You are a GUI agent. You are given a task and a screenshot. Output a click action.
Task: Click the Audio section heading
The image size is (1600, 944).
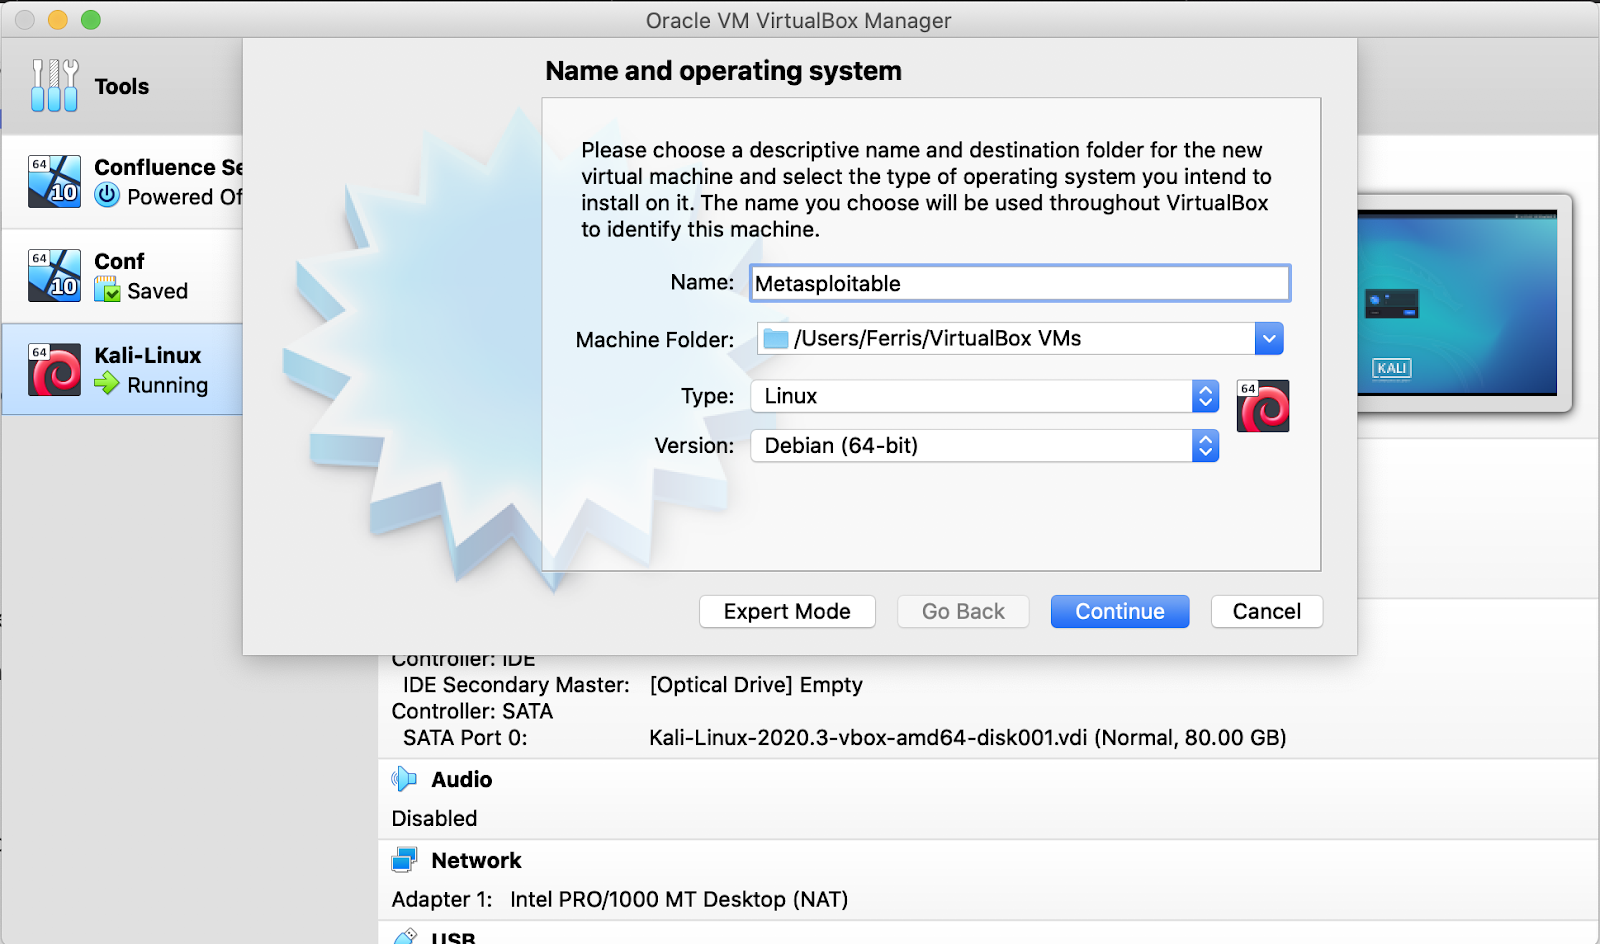pos(462,779)
